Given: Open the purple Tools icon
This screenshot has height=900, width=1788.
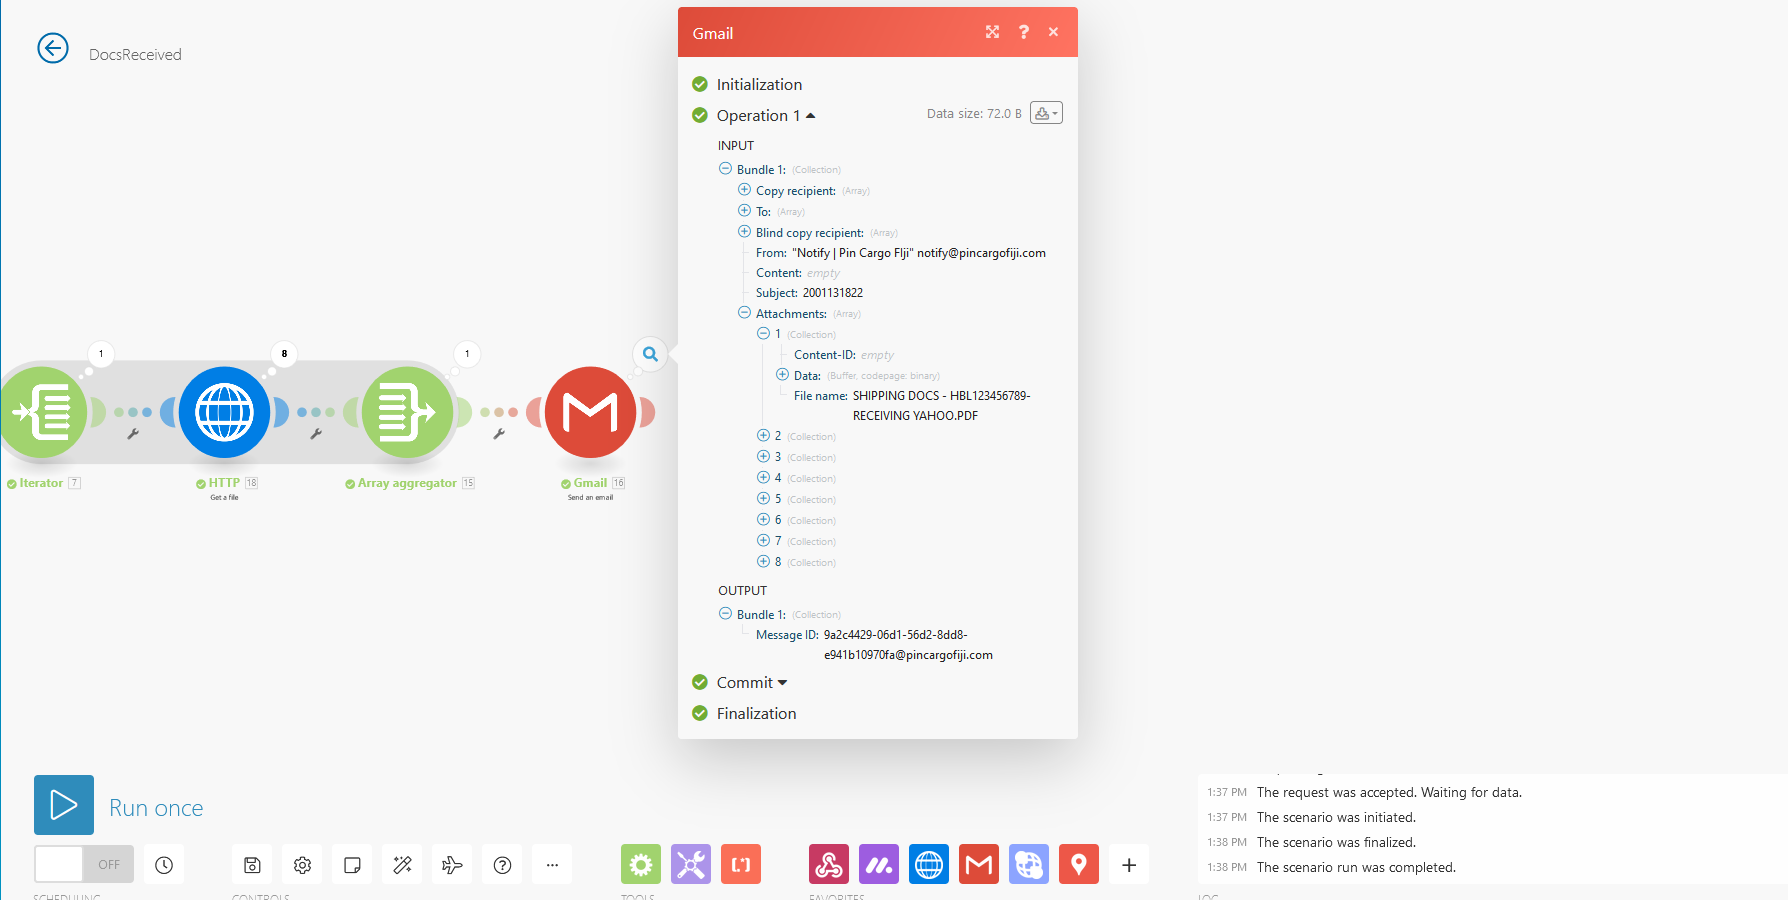Looking at the screenshot, I should tap(691, 865).
